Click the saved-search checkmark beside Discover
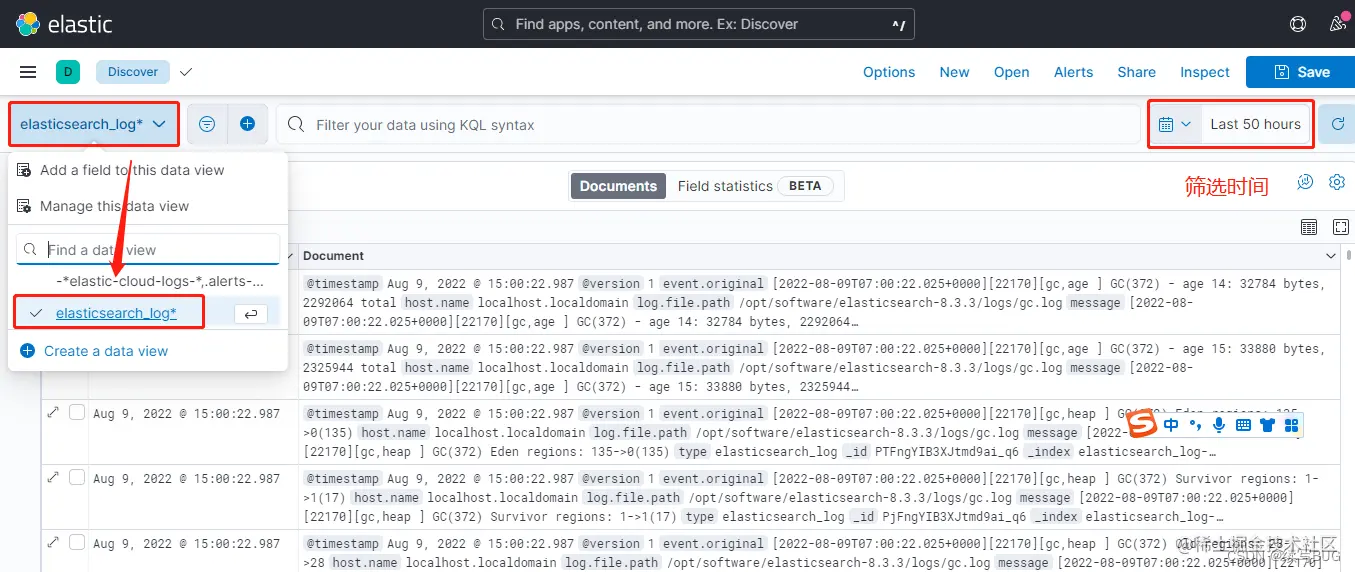 [185, 72]
